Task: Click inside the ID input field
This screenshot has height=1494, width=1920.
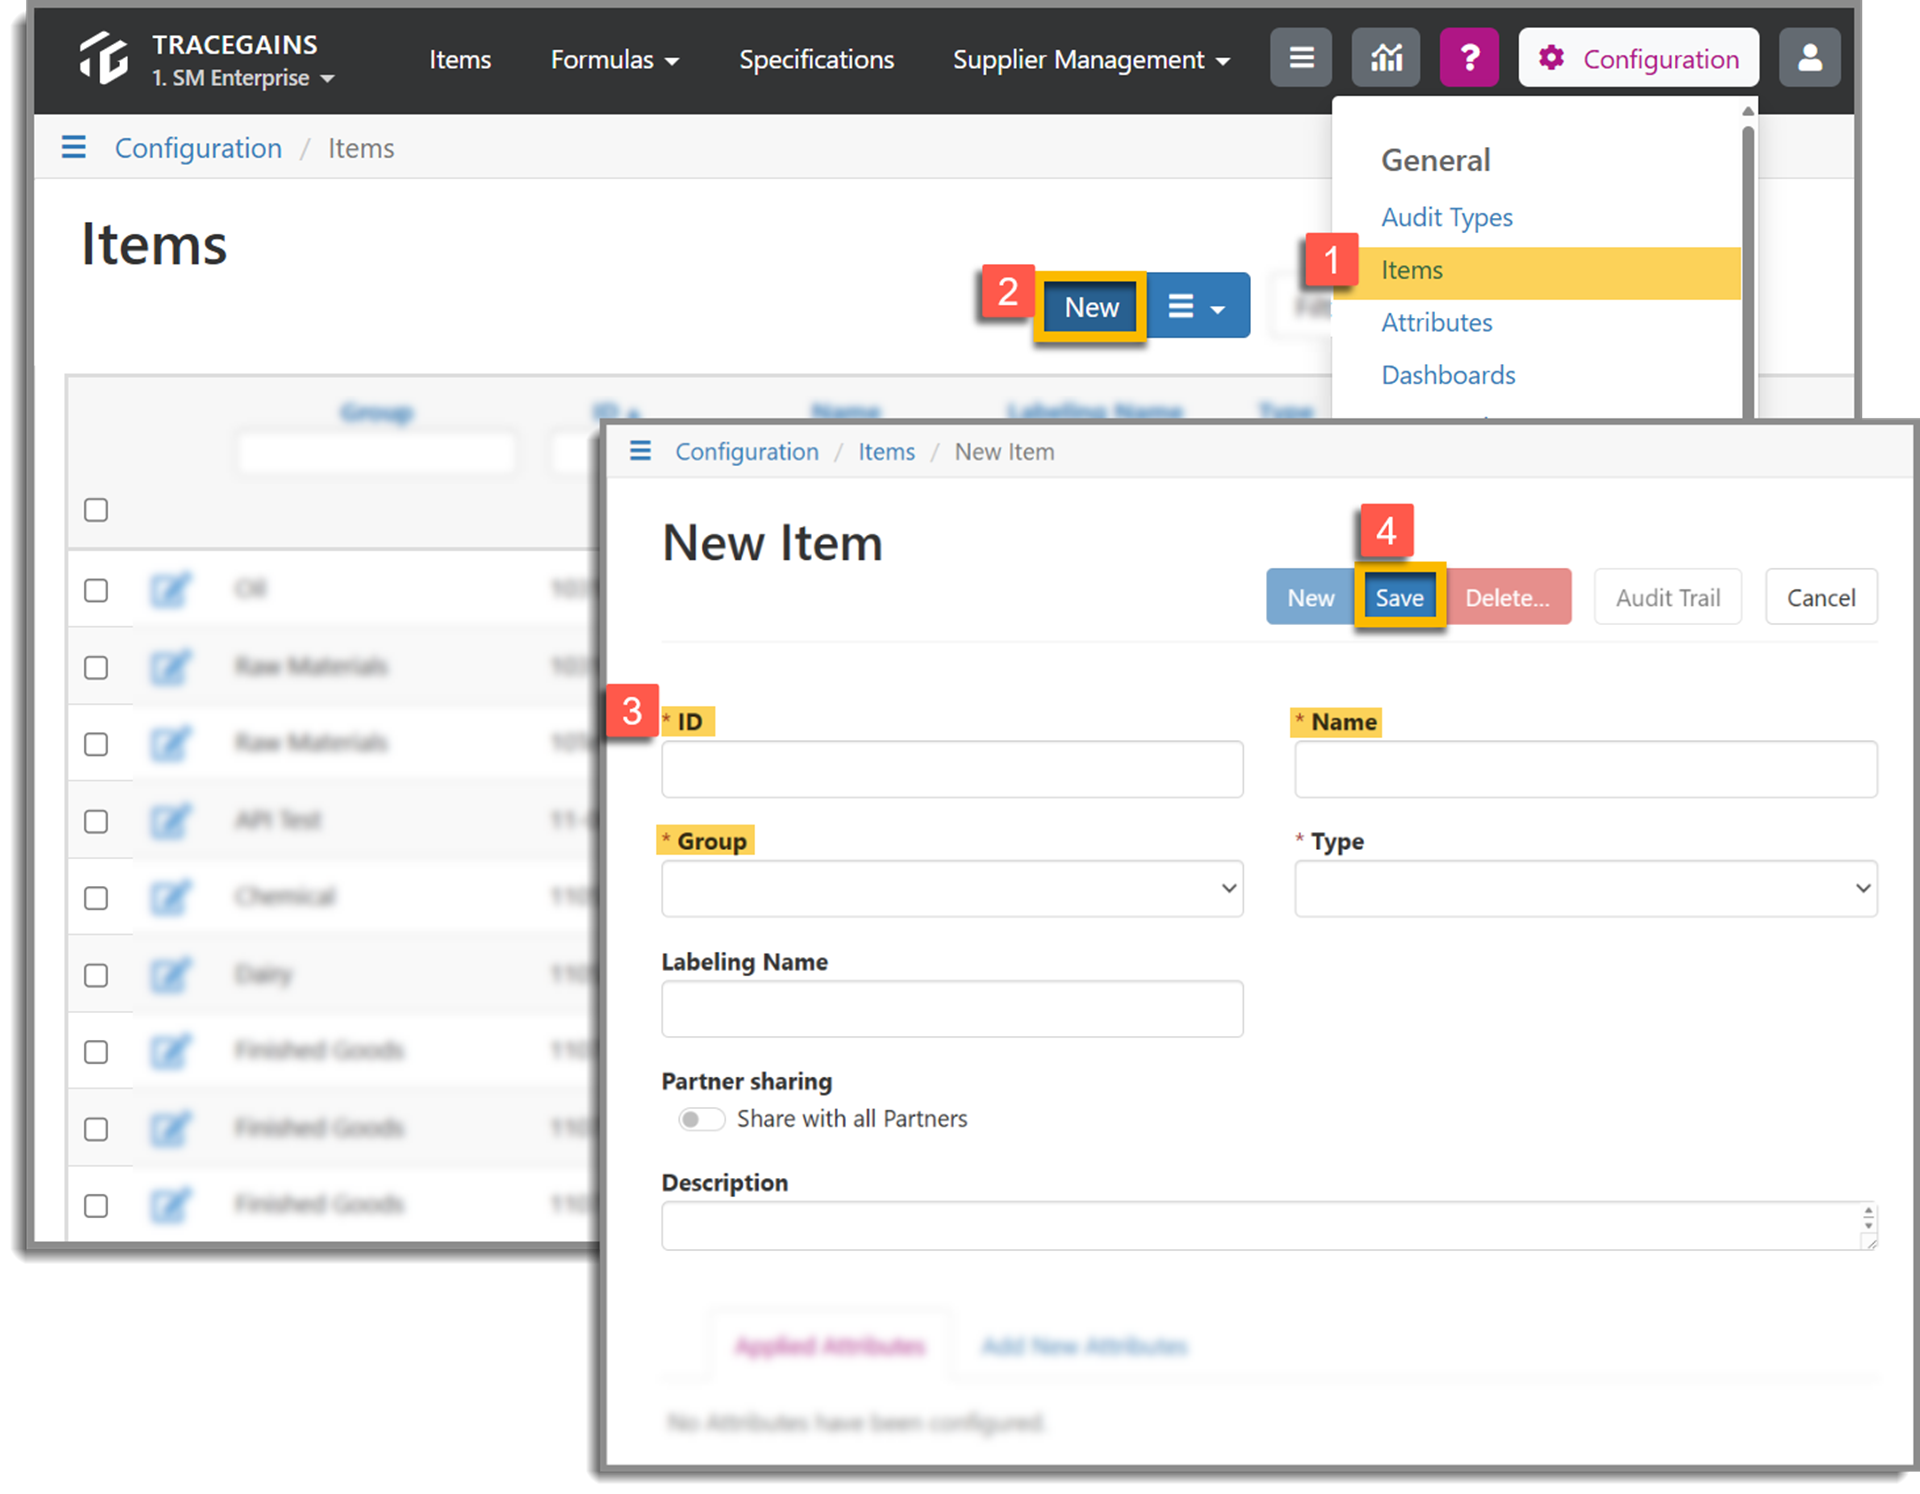Action: point(951,769)
